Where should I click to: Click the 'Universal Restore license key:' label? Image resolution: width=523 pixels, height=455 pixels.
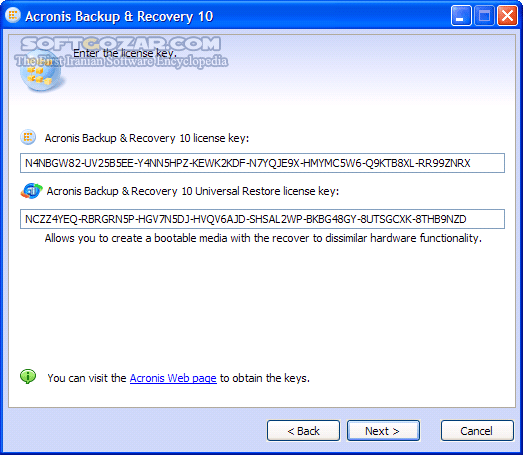click(x=193, y=191)
